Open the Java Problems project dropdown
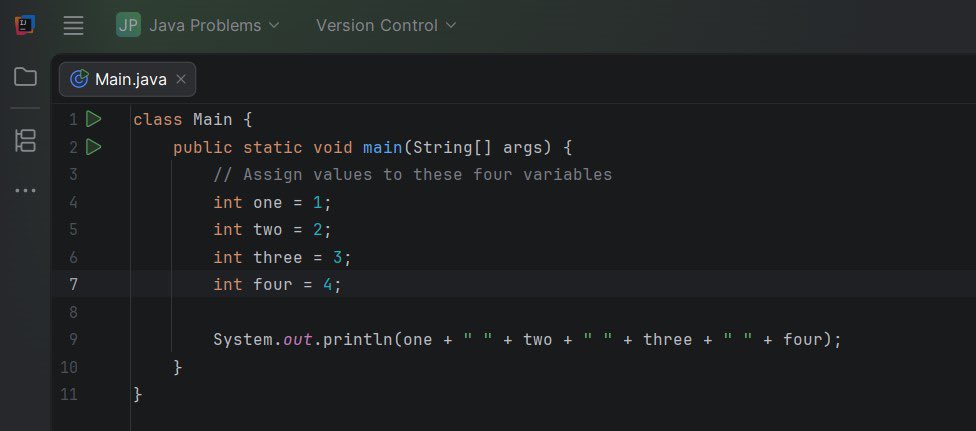Viewport: 976px width, 431px height. click(x=214, y=26)
